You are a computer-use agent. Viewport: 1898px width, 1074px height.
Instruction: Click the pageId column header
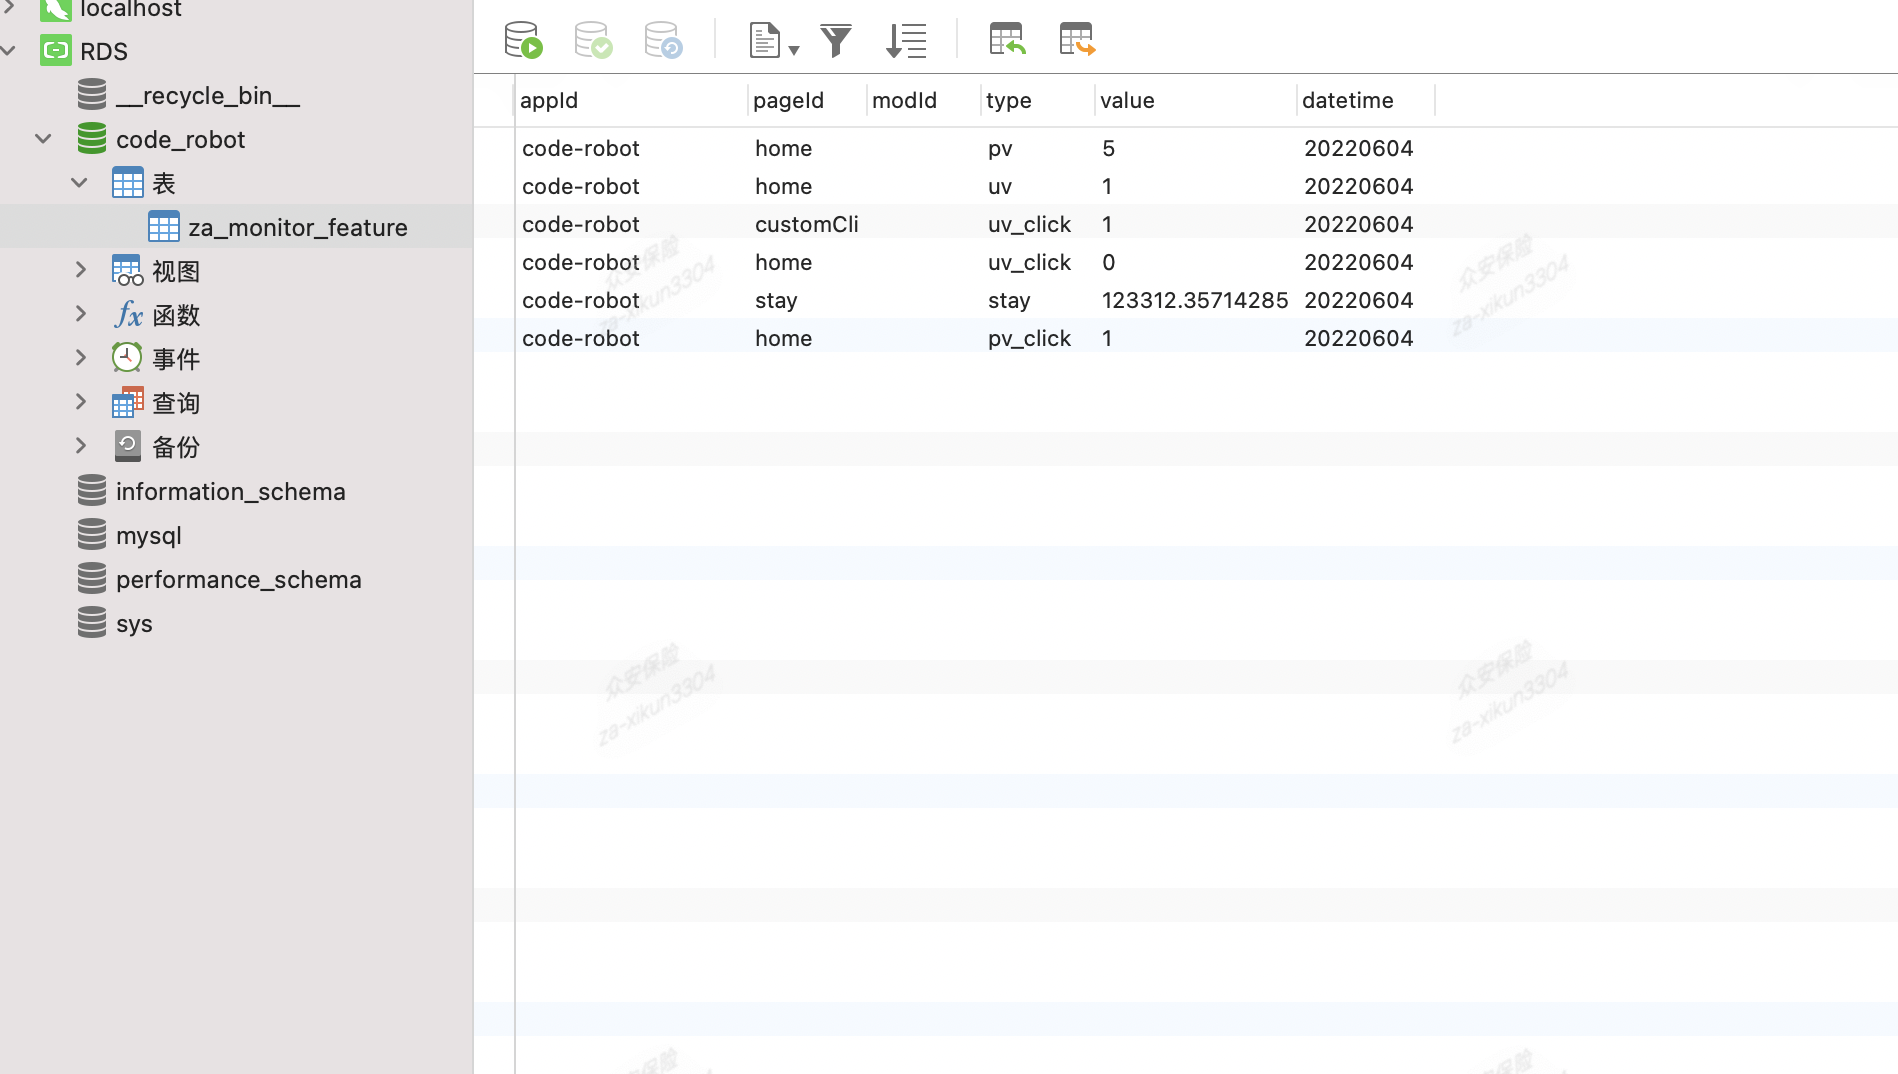807,100
